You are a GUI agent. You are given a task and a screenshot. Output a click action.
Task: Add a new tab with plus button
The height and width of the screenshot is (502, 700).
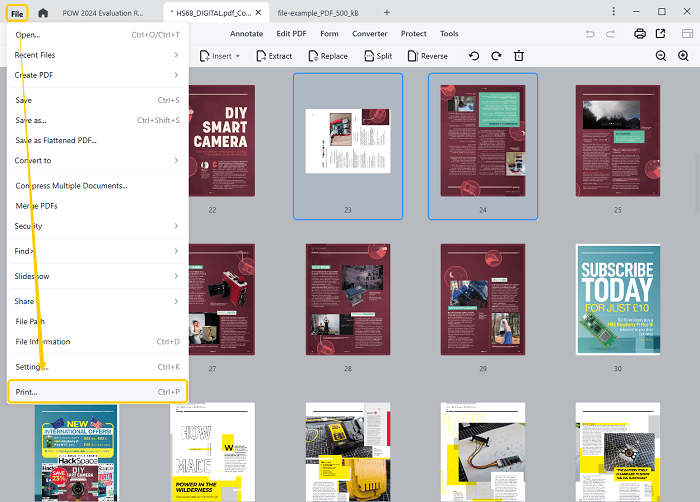click(387, 12)
